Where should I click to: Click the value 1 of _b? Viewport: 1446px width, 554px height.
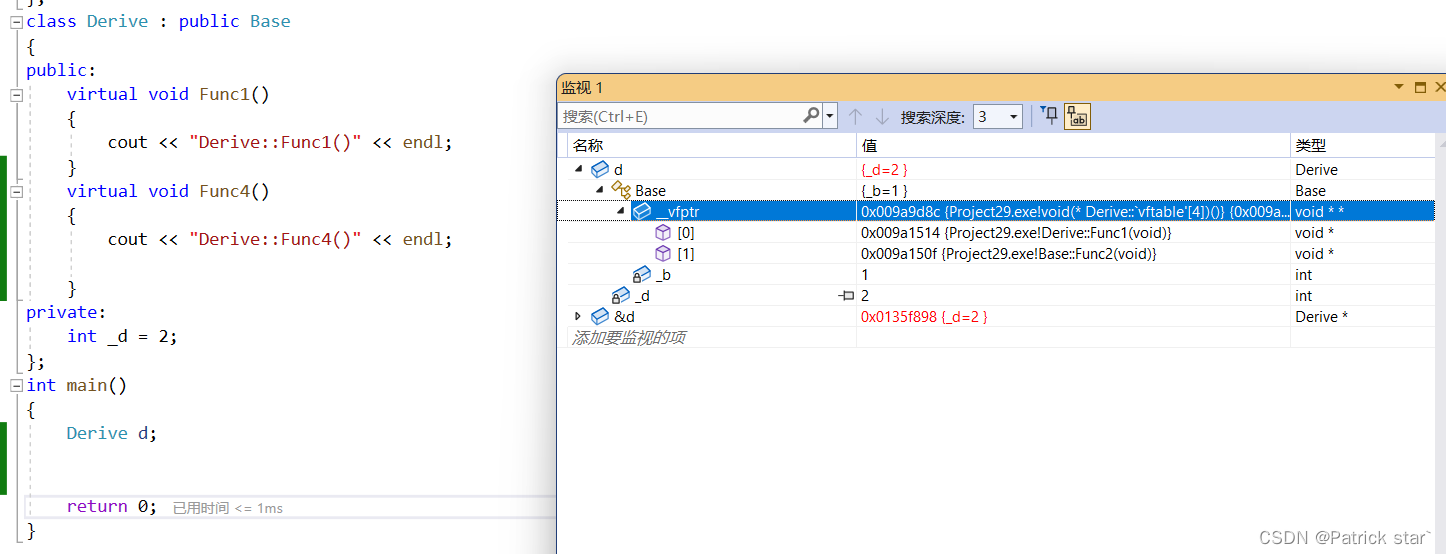click(x=865, y=274)
